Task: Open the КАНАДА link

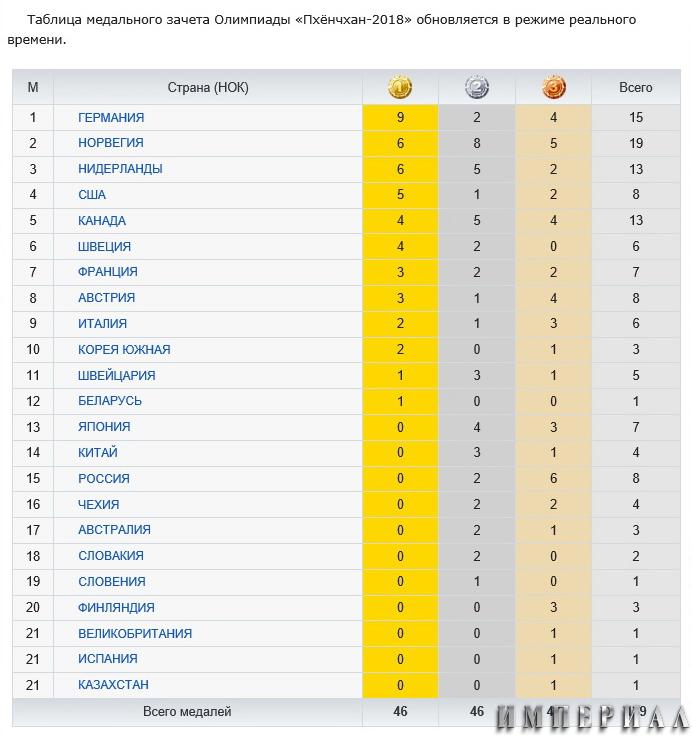Action: point(102,221)
